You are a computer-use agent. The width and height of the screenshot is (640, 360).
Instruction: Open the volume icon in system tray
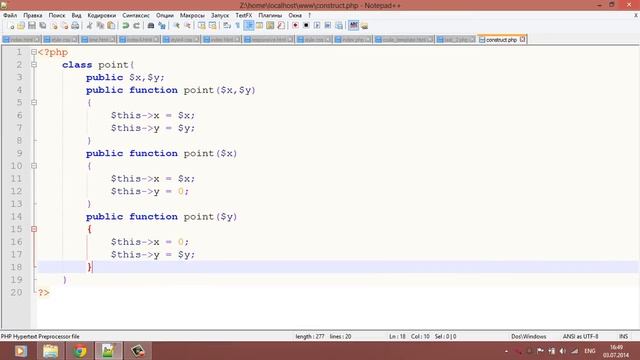tap(563, 351)
